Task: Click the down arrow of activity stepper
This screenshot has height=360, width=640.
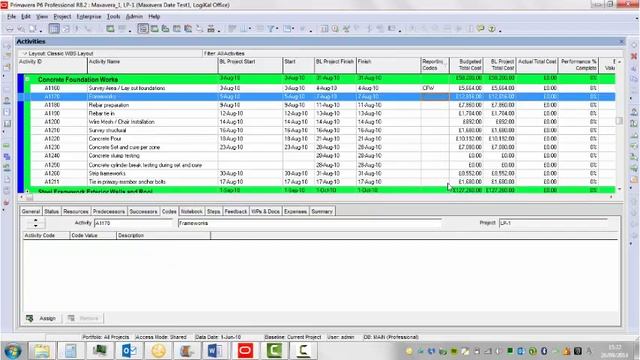Action: [36, 226]
